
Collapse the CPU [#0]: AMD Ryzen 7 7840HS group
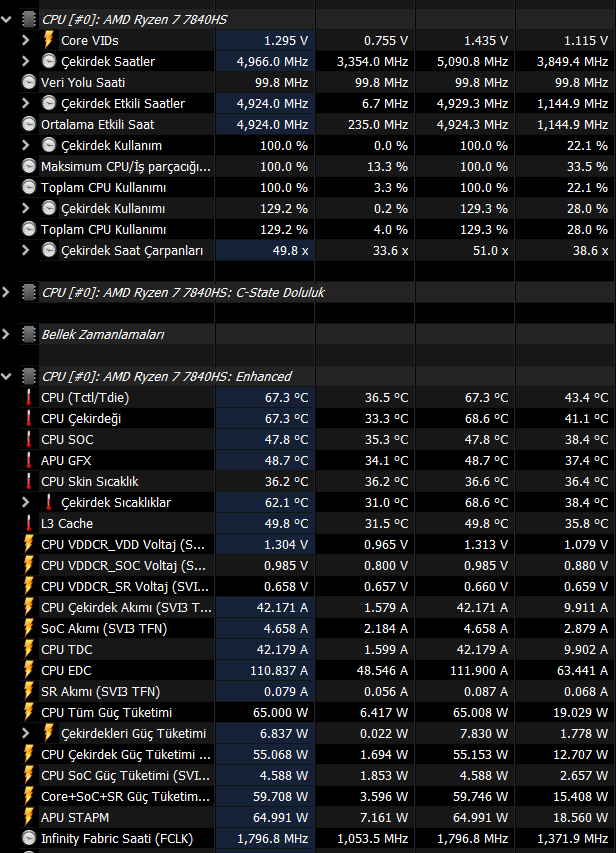tap(6, 20)
